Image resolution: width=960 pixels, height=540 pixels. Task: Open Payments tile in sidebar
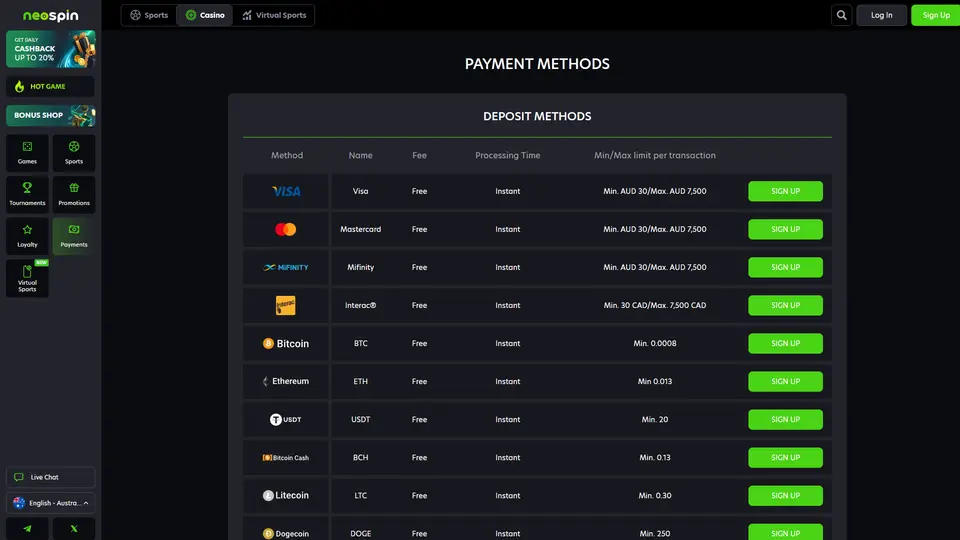(x=74, y=236)
